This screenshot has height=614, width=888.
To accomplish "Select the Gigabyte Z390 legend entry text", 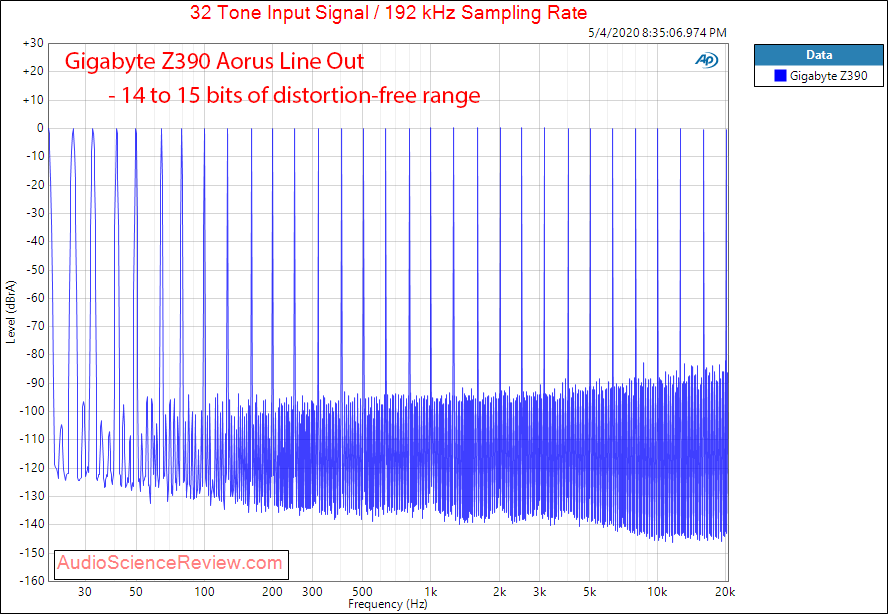I will (x=829, y=75).
